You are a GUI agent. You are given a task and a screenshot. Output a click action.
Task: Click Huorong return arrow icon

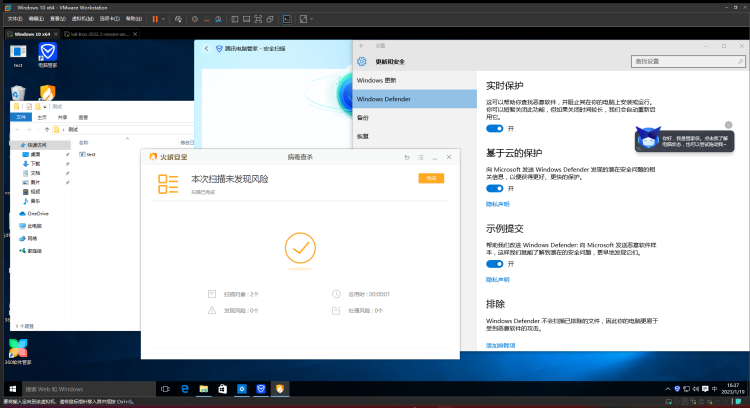[407, 157]
